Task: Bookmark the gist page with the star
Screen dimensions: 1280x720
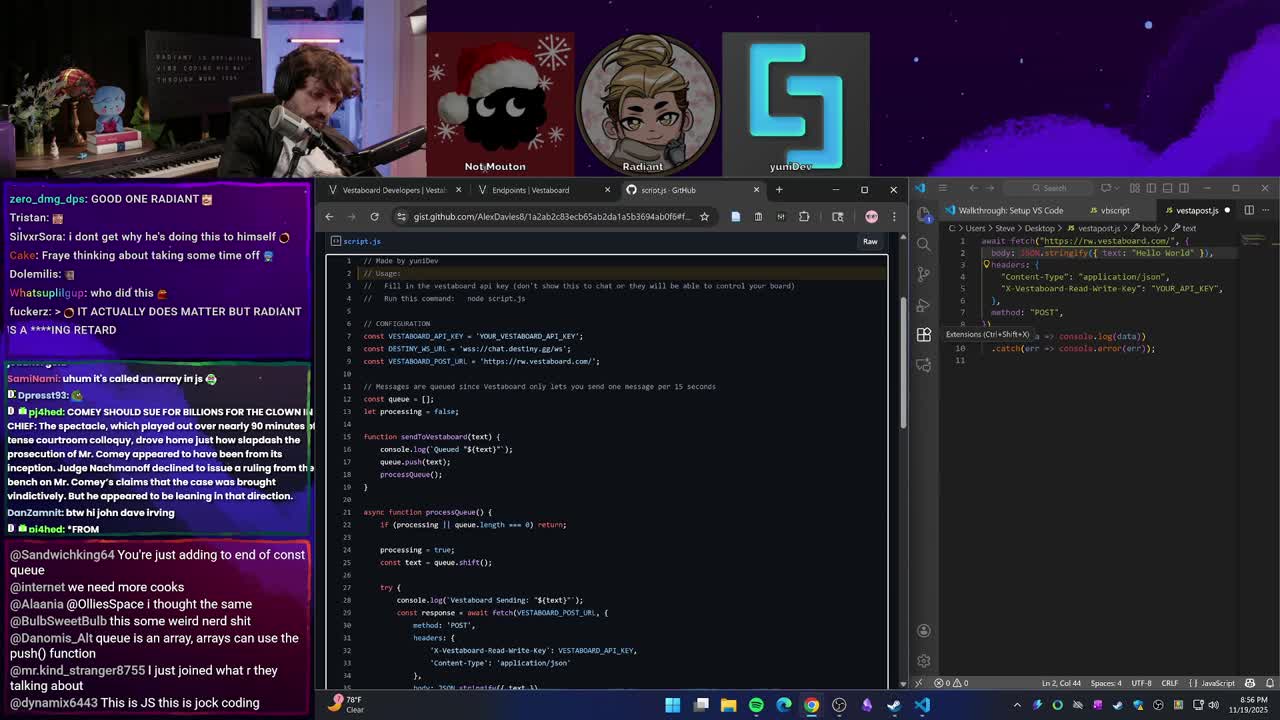Action: [x=704, y=217]
